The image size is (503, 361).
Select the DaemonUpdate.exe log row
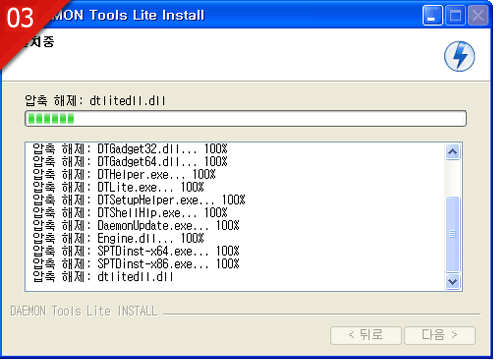[136, 226]
